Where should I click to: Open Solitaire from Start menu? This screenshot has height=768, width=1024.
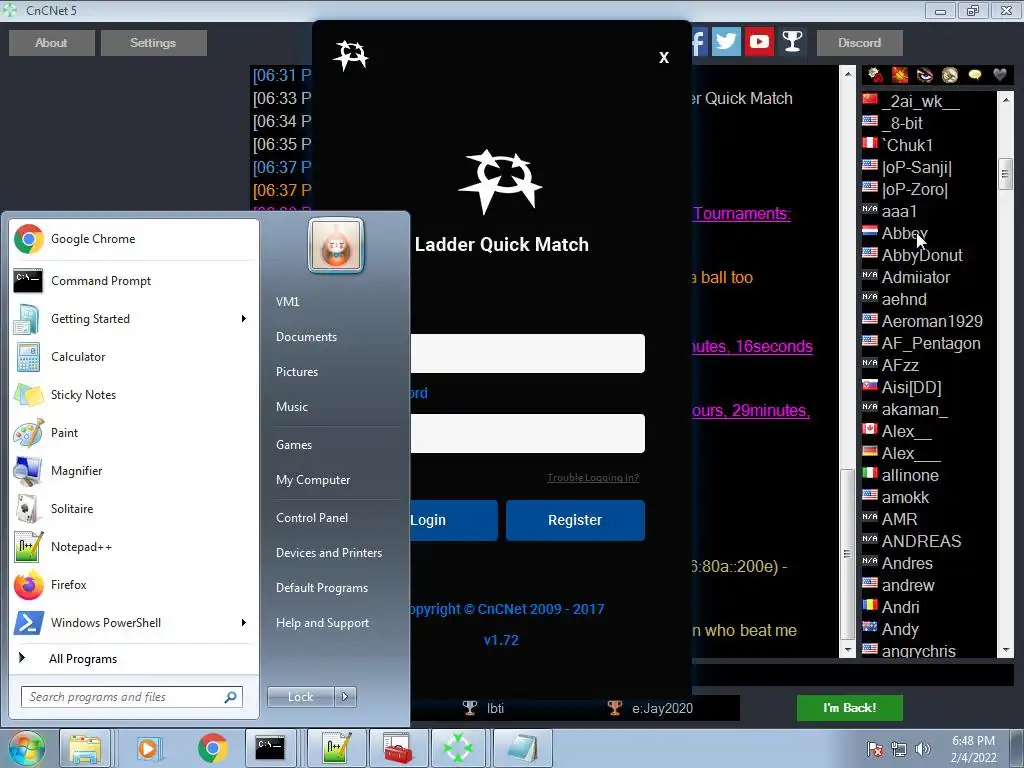coord(133,508)
